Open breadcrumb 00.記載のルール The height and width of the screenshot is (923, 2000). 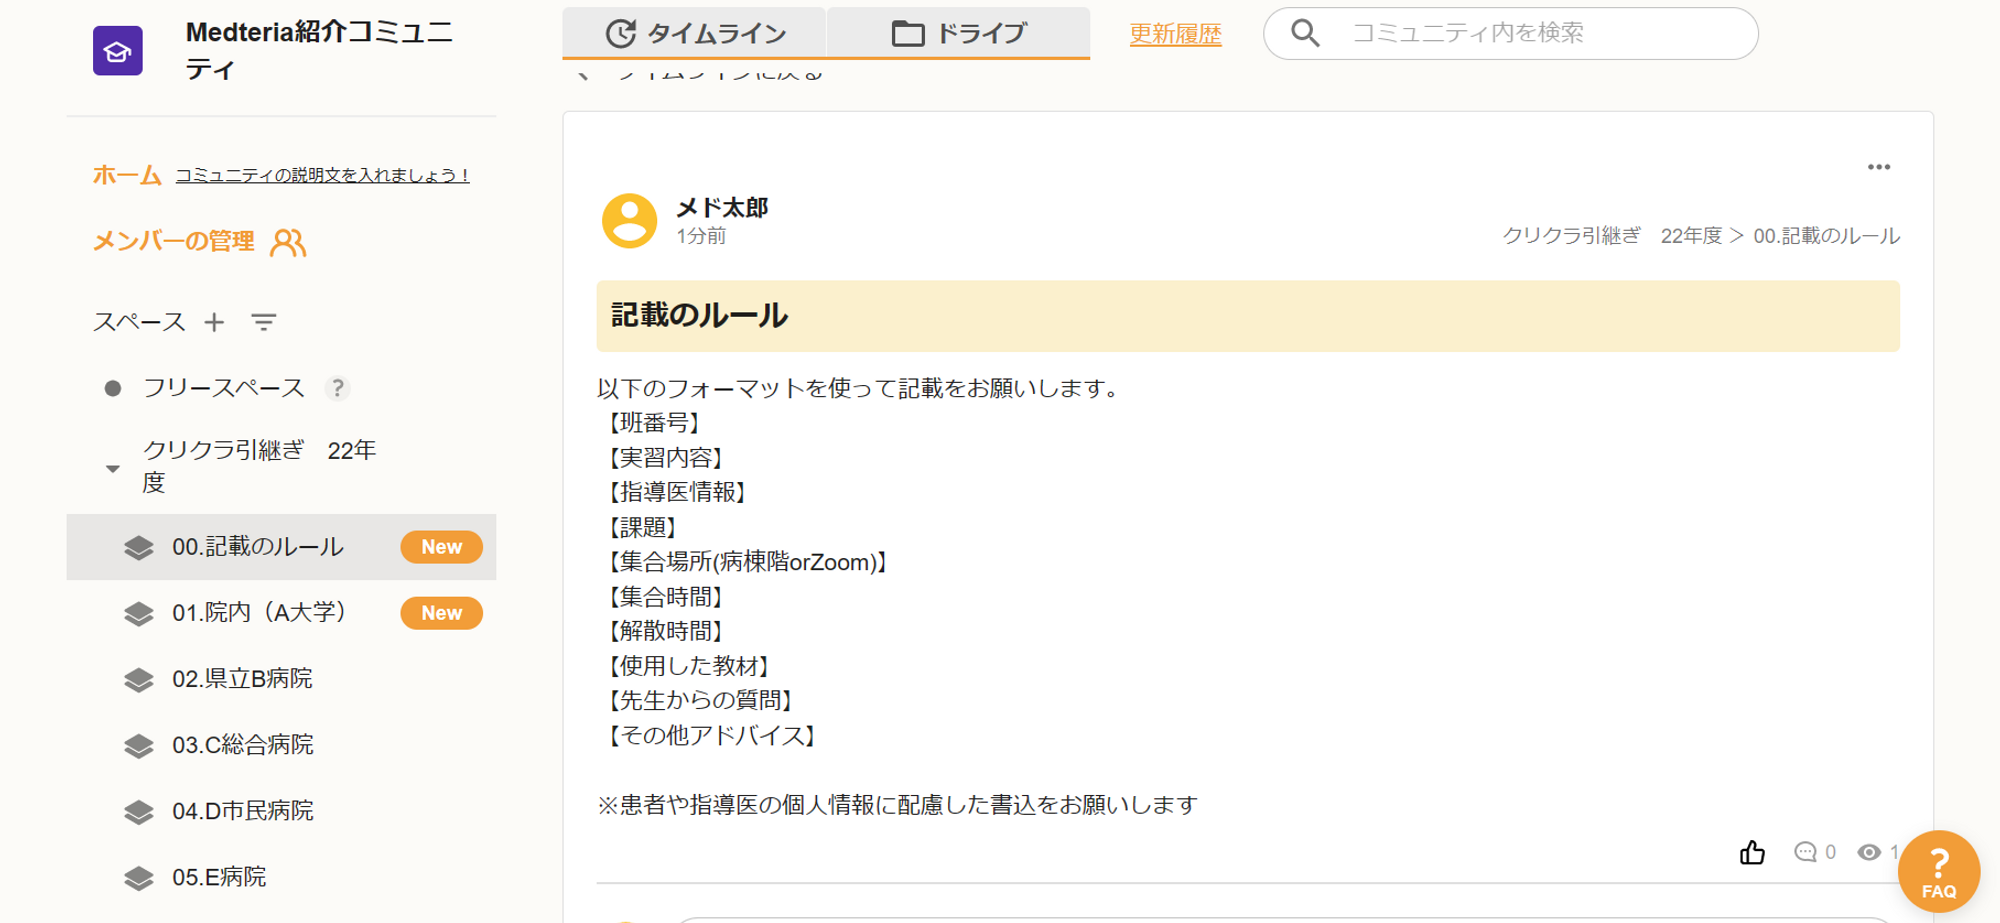pyautogui.click(x=1827, y=236)
